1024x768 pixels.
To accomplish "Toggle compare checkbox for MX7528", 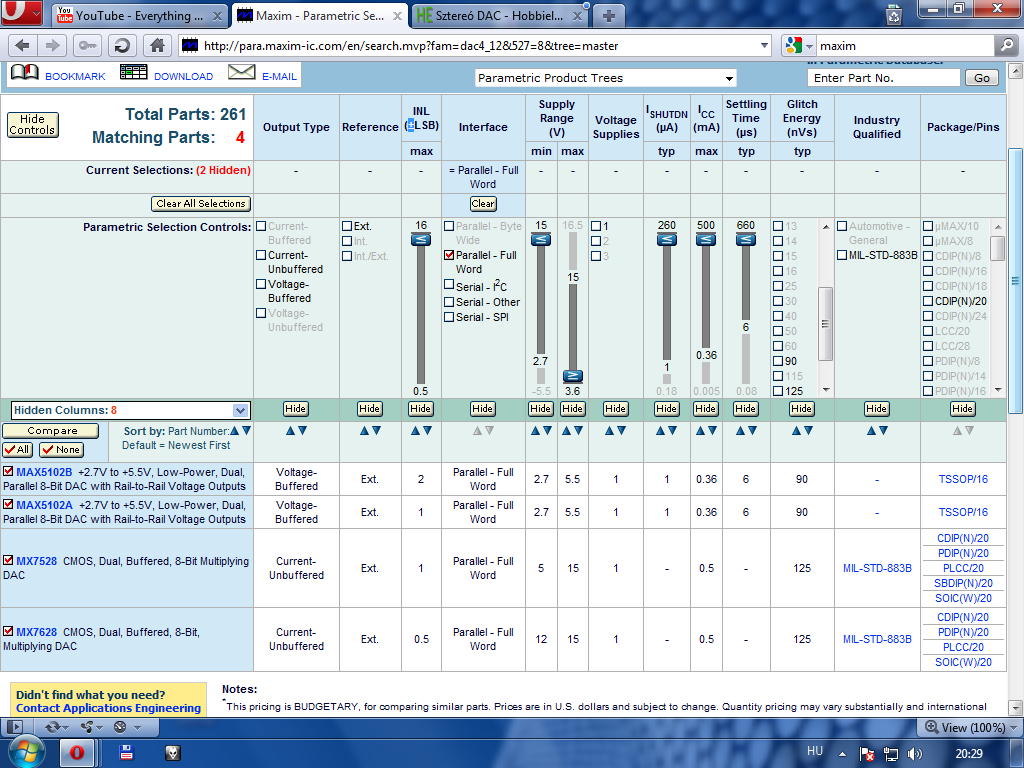I will [x=8, y=560].
